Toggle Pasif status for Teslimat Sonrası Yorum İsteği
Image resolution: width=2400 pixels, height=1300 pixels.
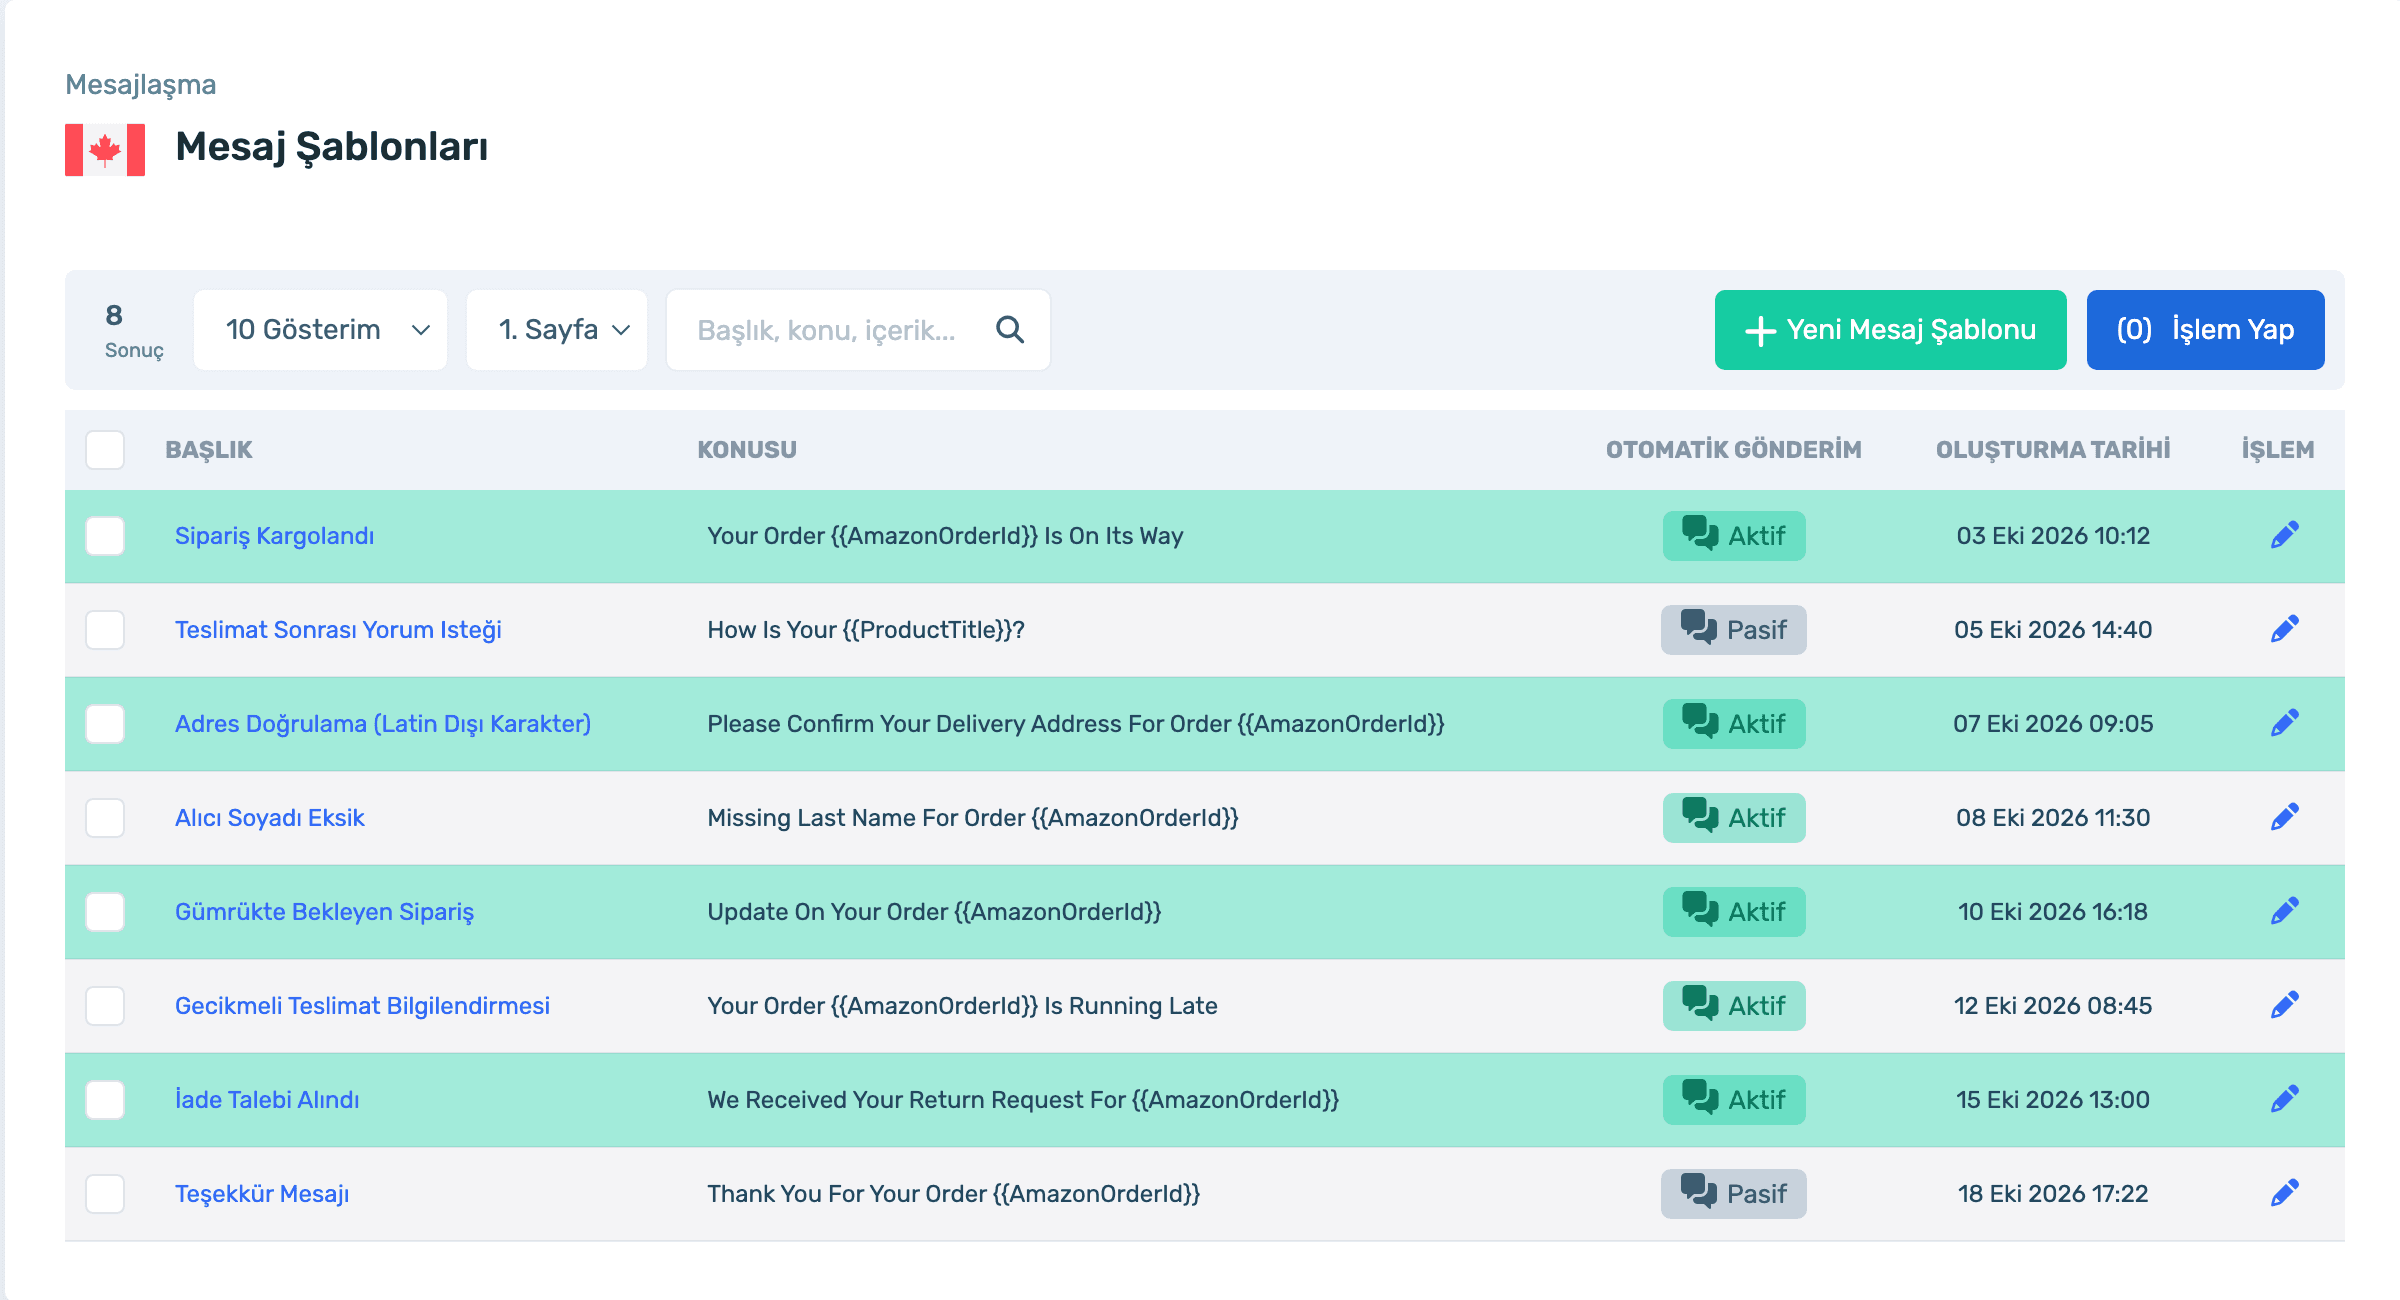(1734, 630)
